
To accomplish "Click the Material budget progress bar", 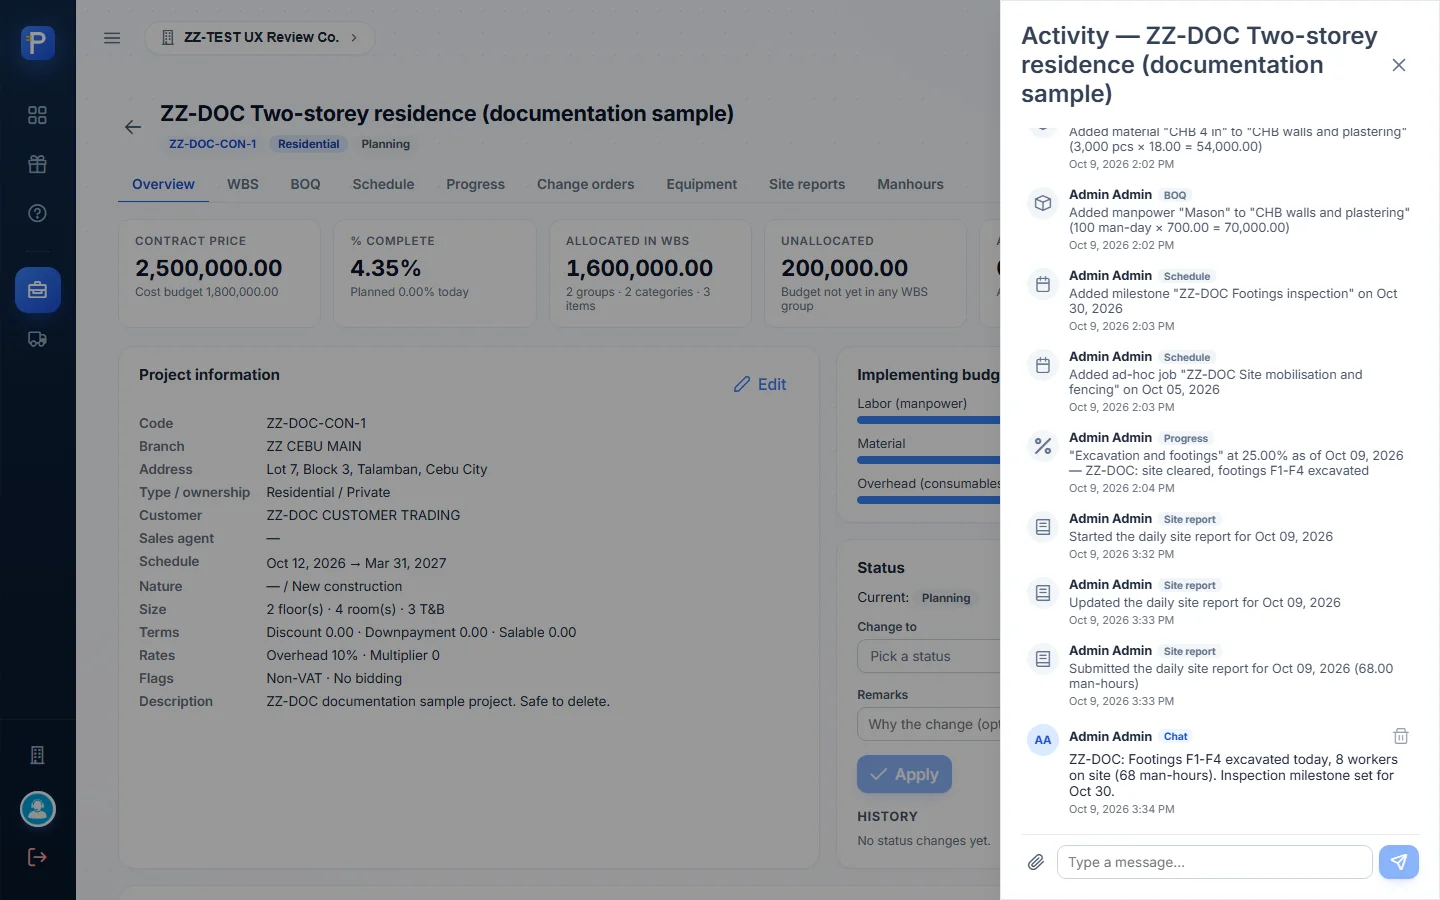I will point(928,460).
